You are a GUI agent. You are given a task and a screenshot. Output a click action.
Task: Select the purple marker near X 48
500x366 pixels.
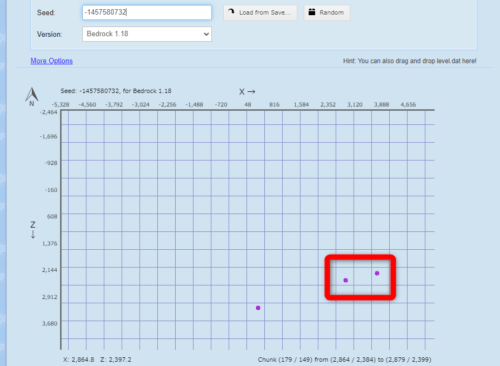[258, 308]
